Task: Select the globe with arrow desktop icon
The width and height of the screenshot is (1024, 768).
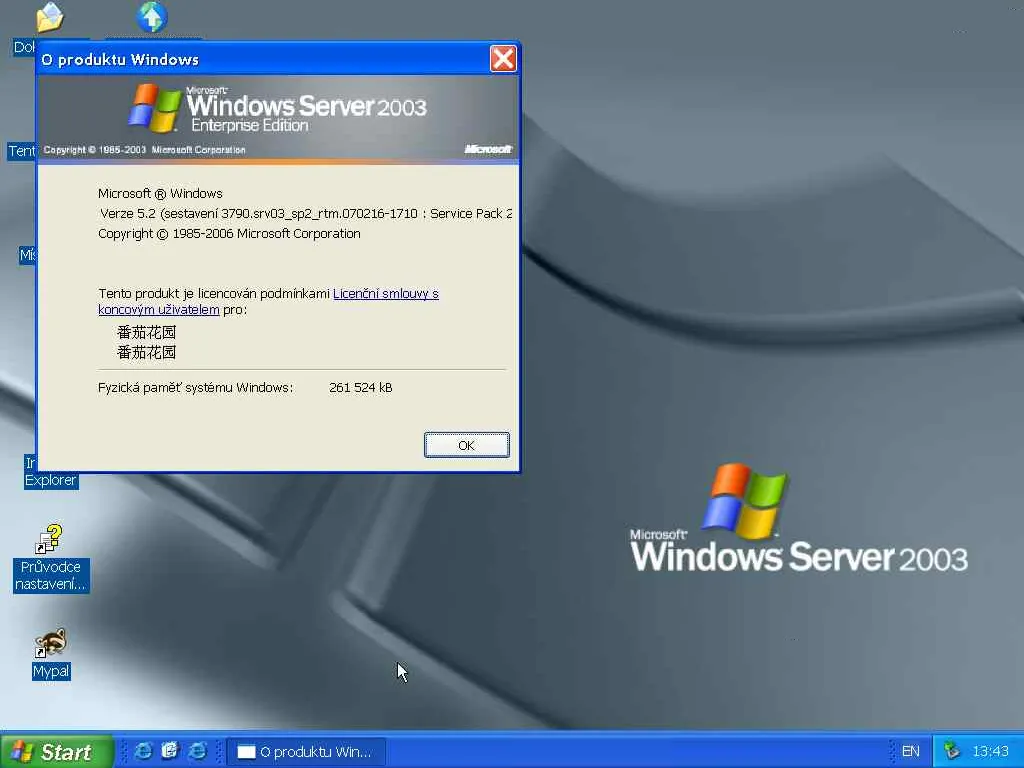Action: [x=152, y=18]
